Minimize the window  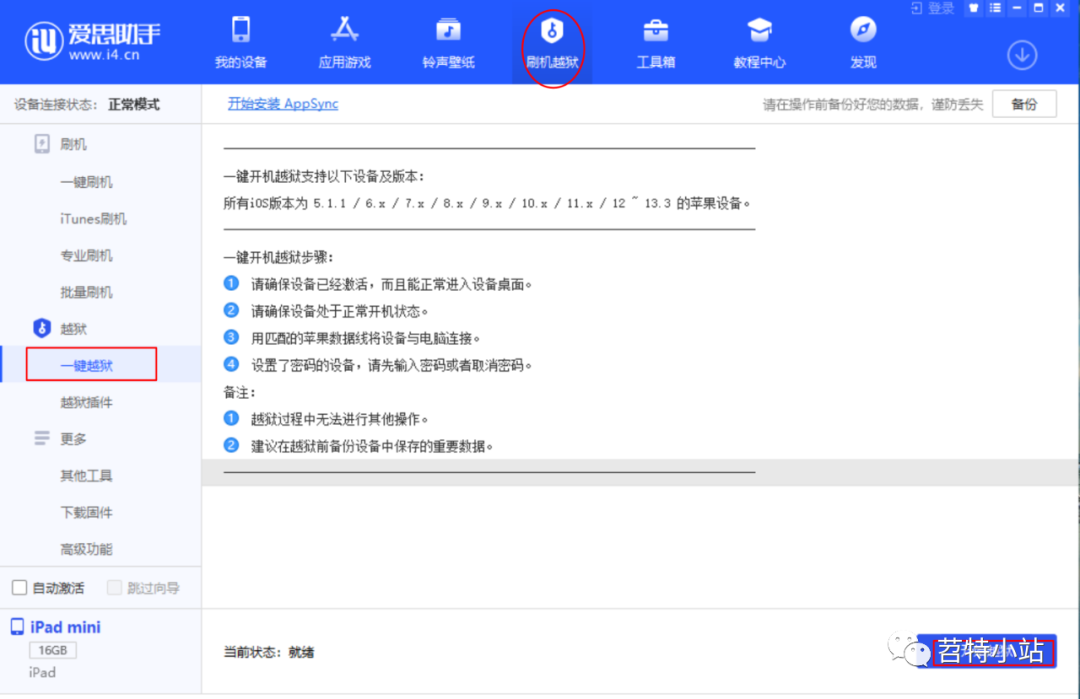[x=1017, y=8]
